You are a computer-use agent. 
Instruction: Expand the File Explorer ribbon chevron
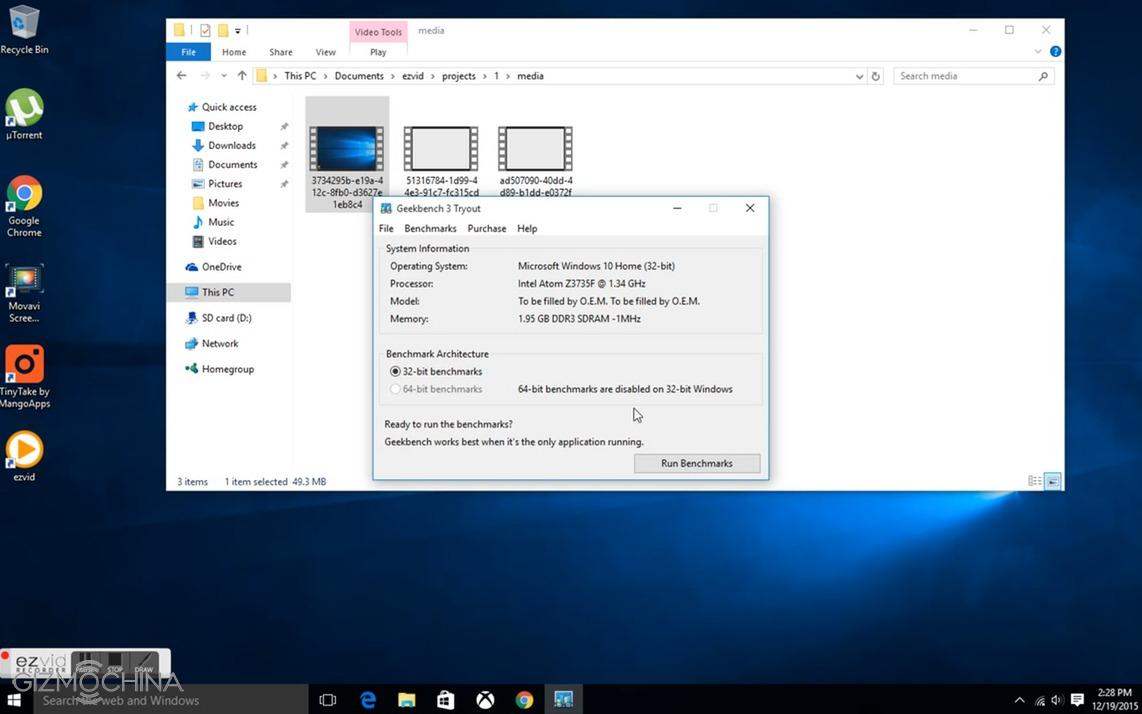(1039, 52)
